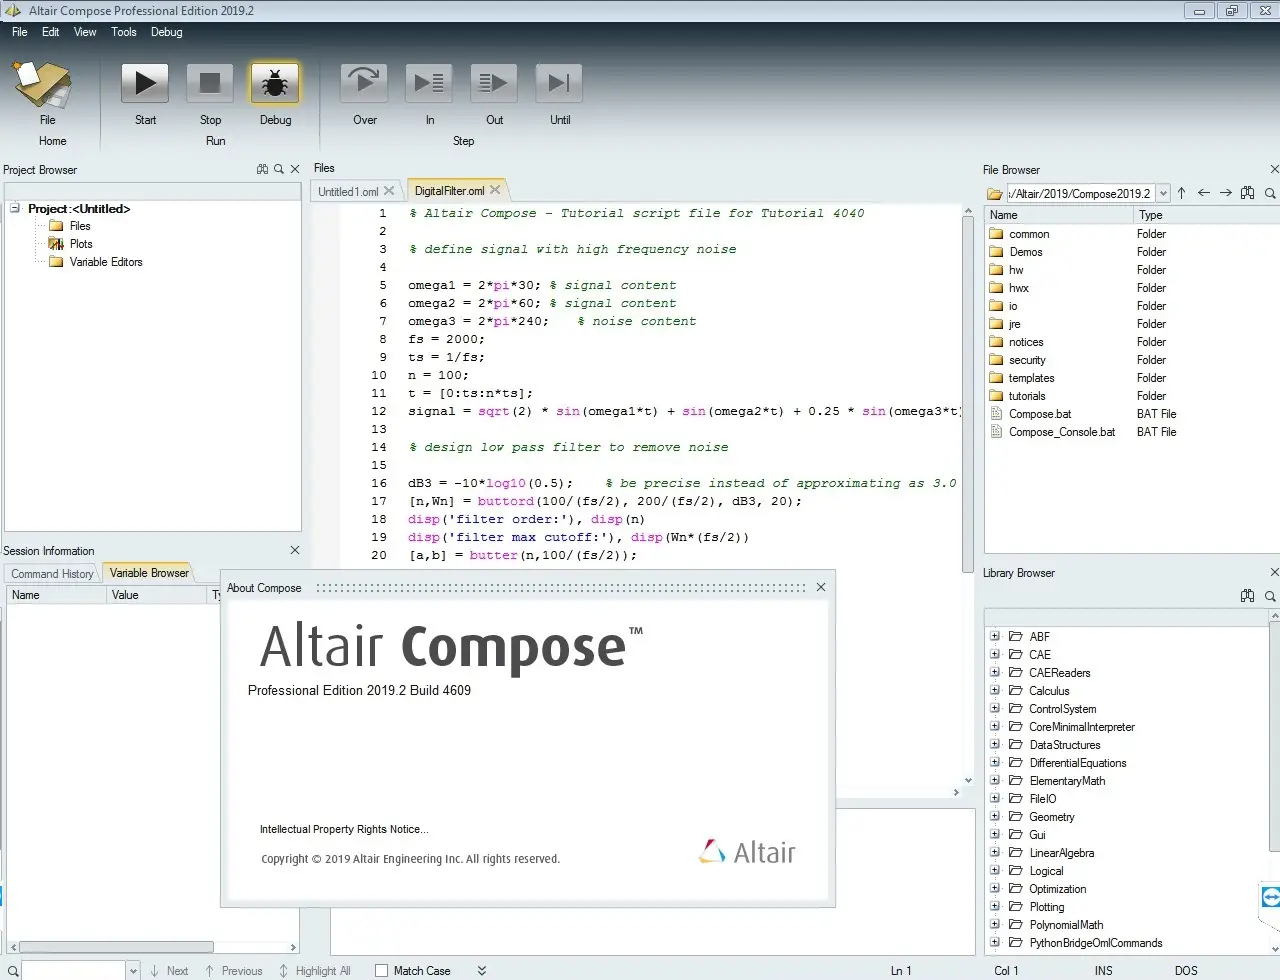Image resolution: width=1280 pixels, height=980 pixels.
Task: Launch the Debug bug icon
Action: pos(275,83)
